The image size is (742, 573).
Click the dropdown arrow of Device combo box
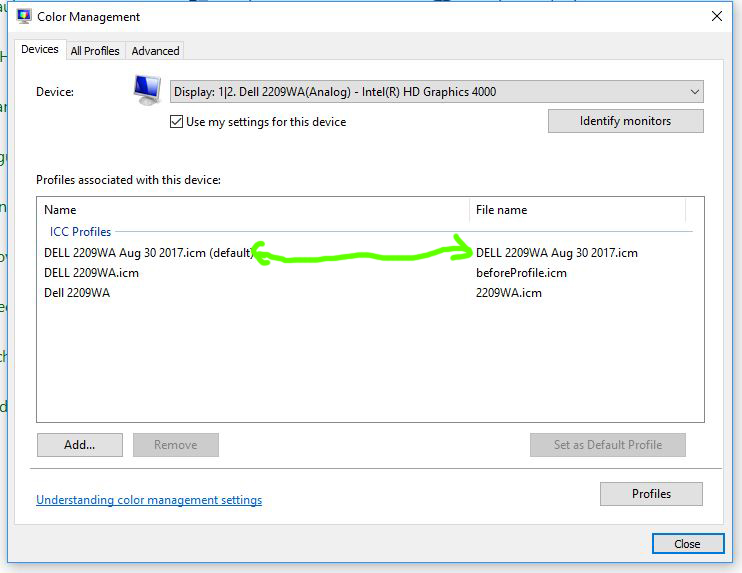(x=694, y=92)
